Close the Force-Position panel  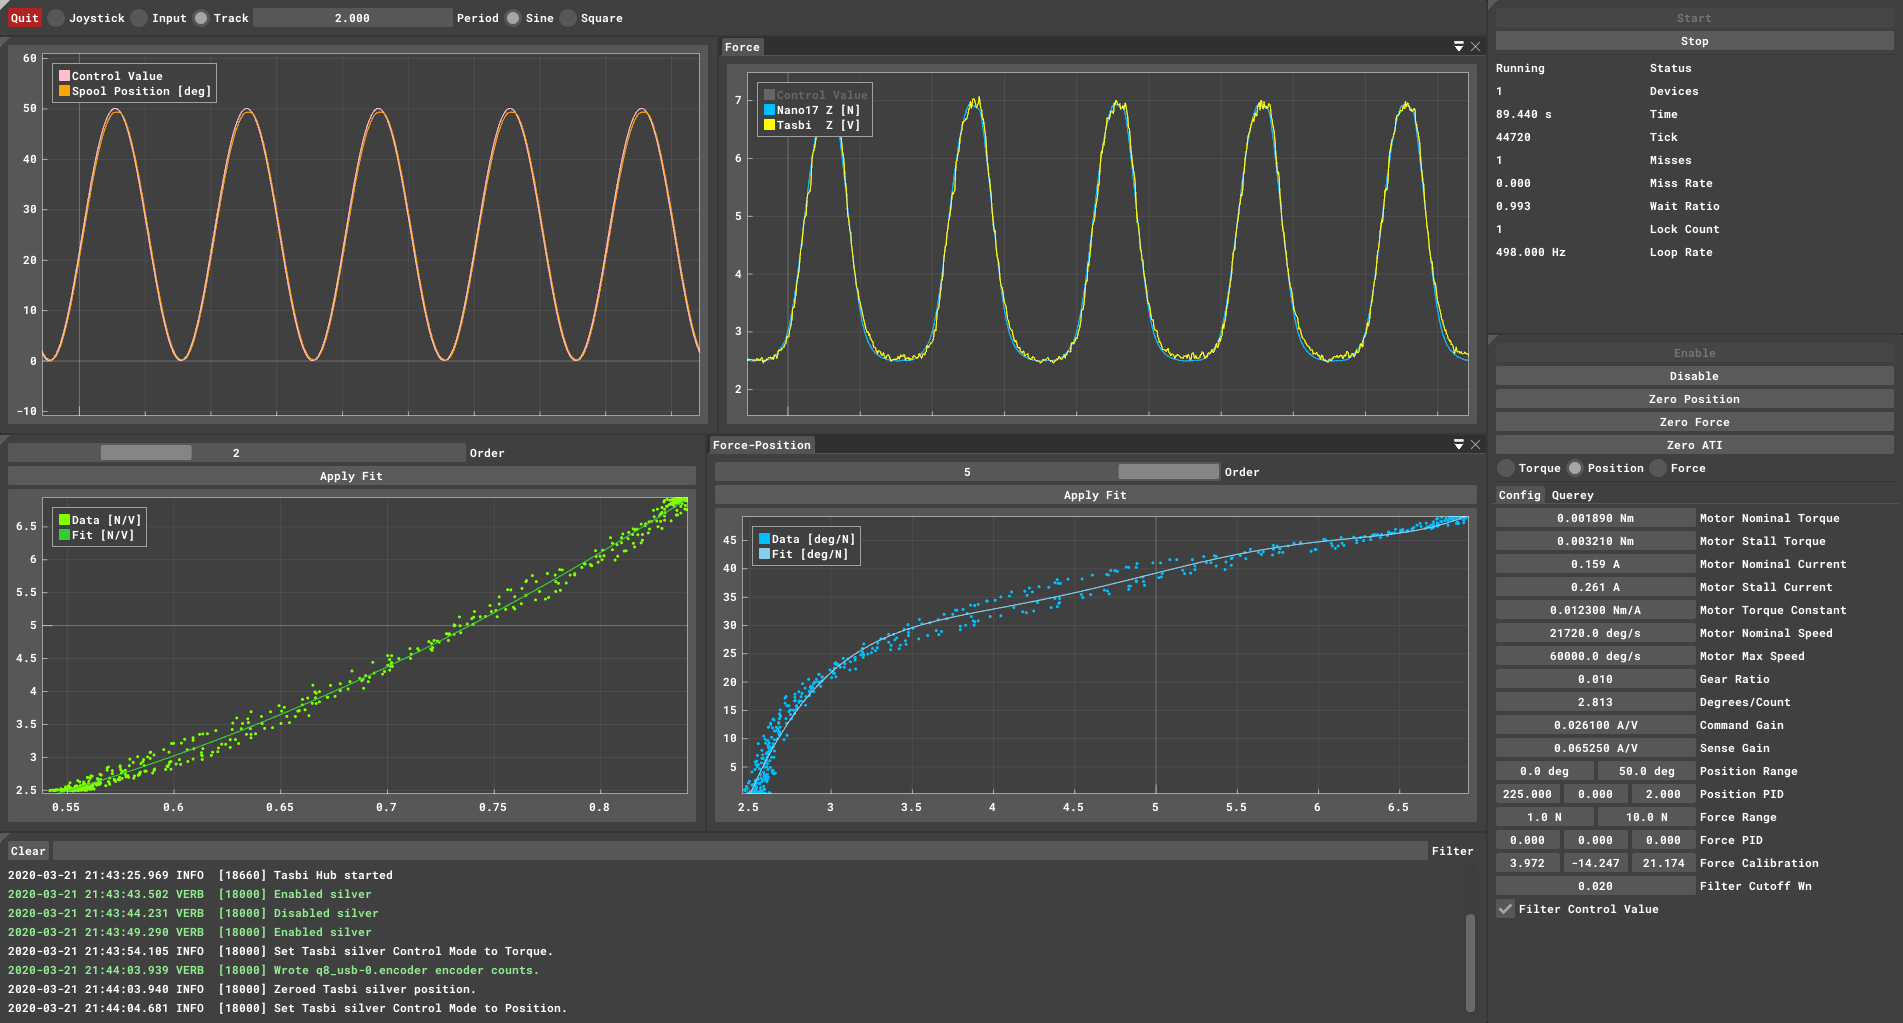coord(1475,445)
